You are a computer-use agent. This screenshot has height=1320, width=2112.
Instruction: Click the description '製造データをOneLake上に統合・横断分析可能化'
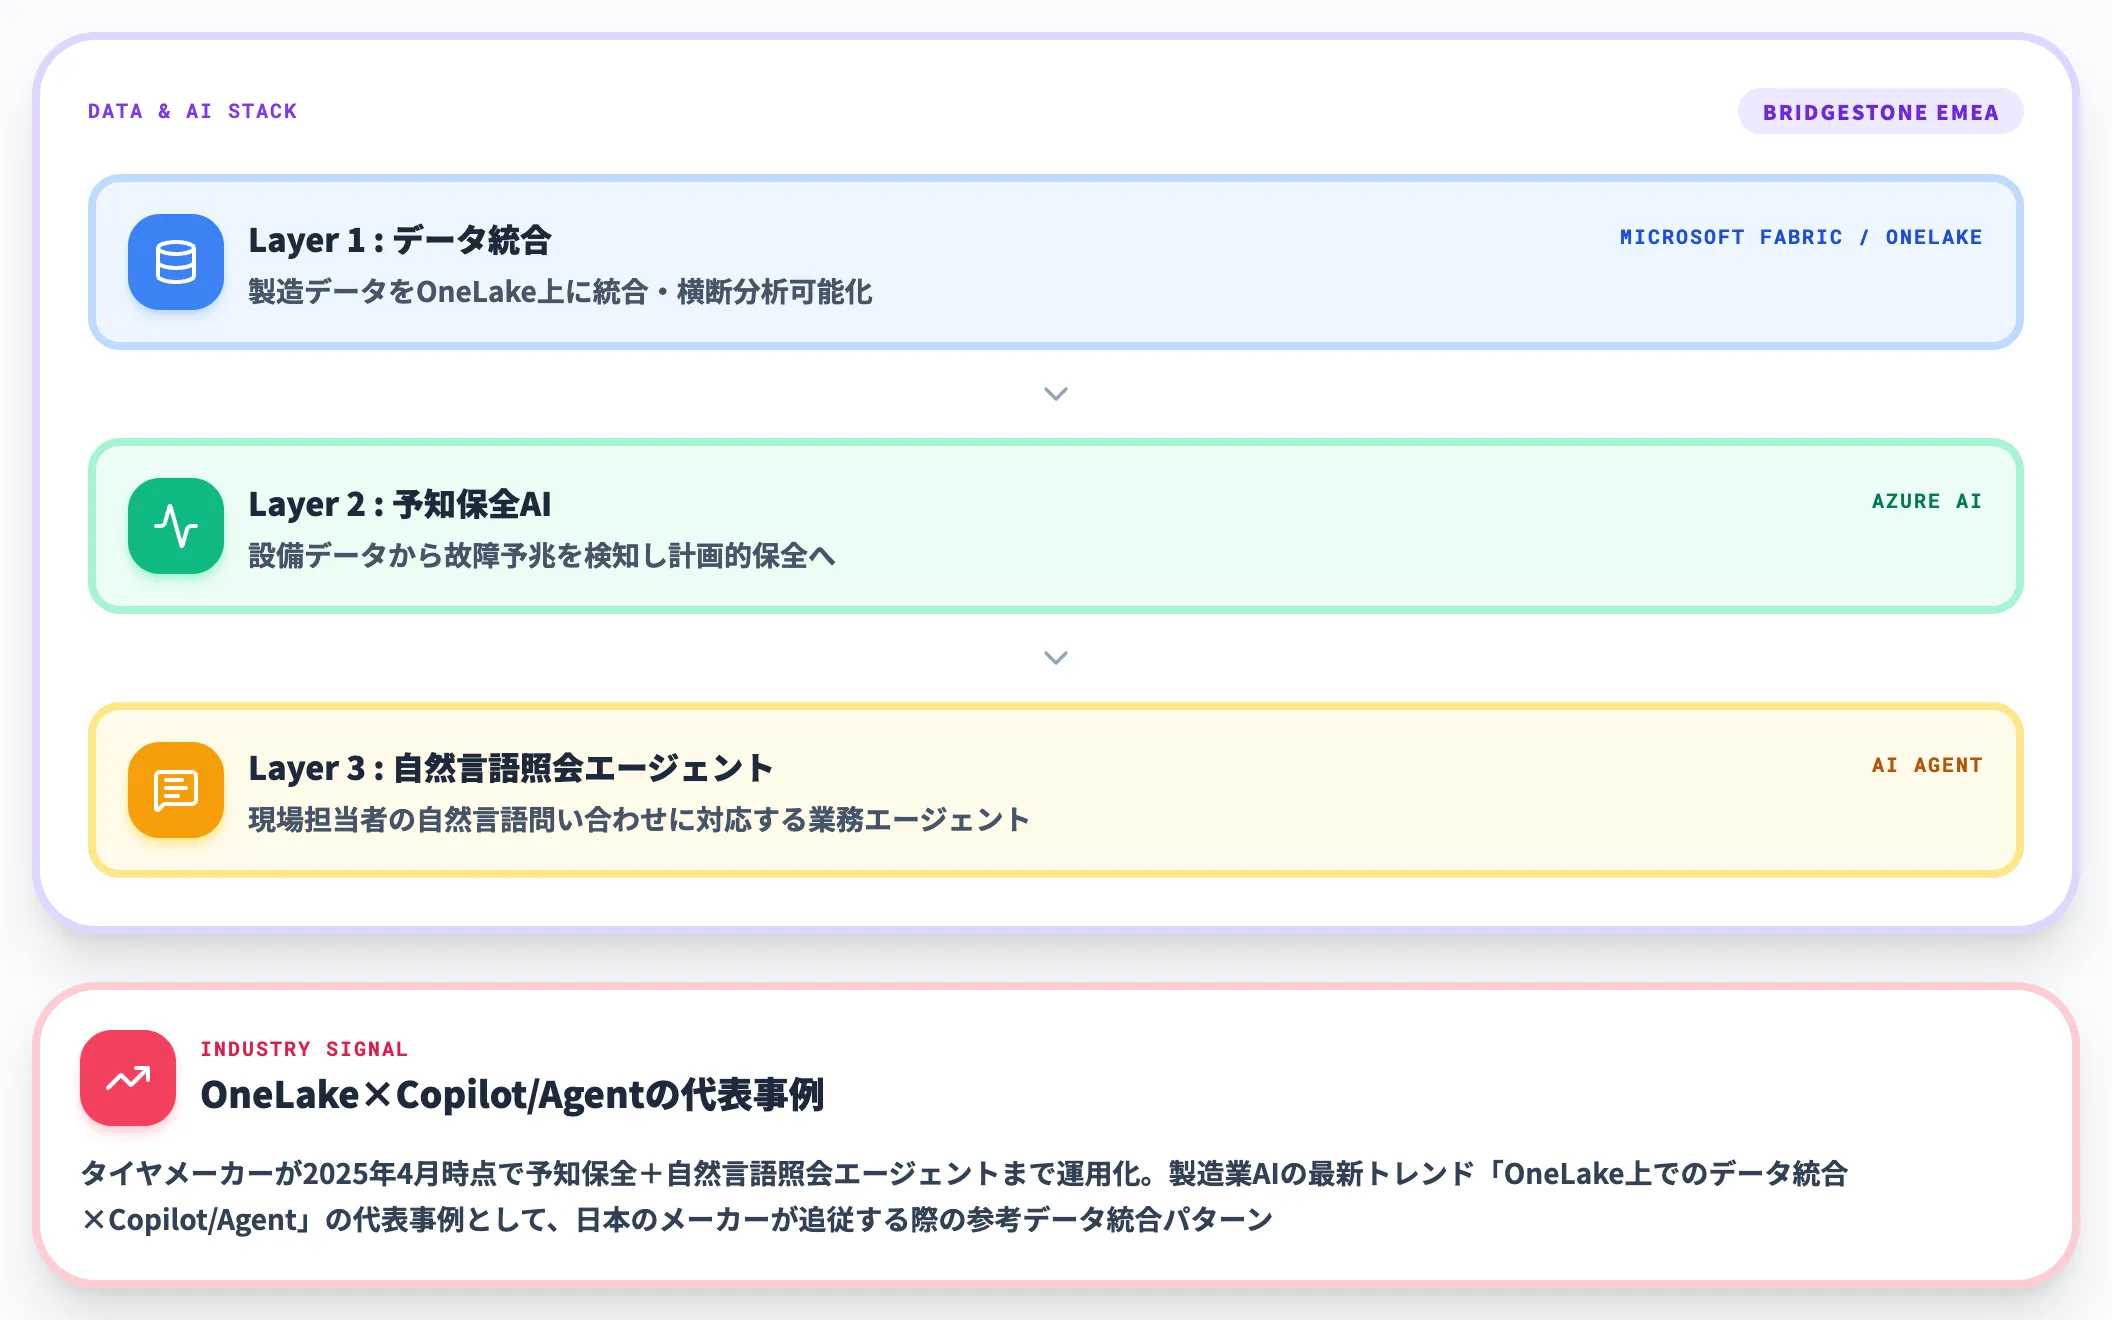point(560,292)
